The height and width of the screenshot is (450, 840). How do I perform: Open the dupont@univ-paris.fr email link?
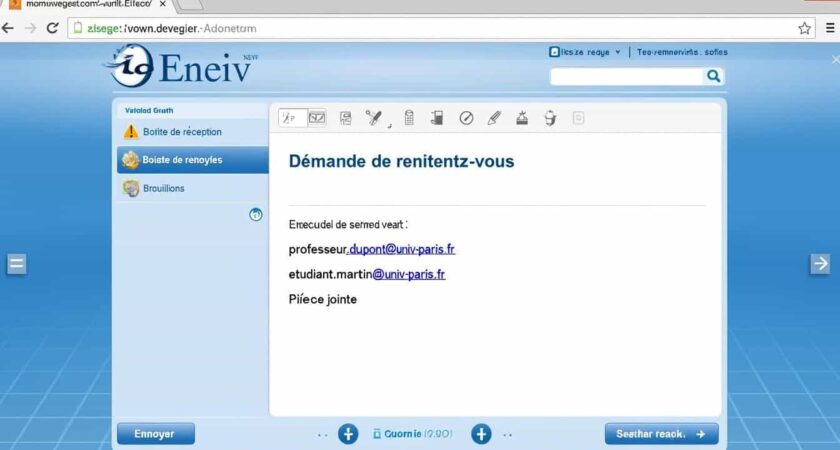coord(401,249)
